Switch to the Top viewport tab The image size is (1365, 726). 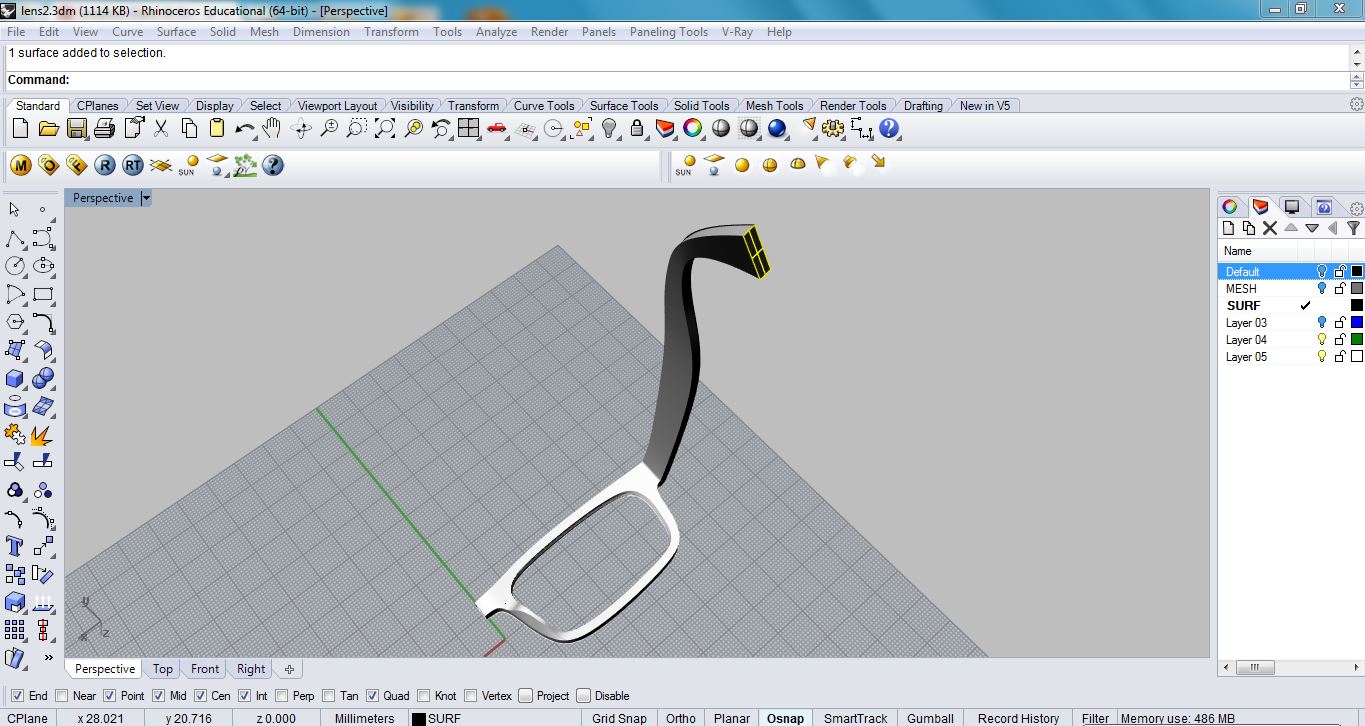[x=162, y=669]
